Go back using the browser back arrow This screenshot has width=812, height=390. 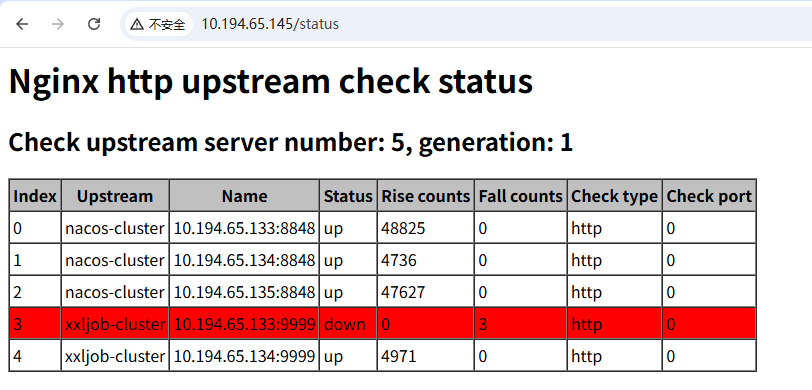pyautogui.click(x=22, y=24)
